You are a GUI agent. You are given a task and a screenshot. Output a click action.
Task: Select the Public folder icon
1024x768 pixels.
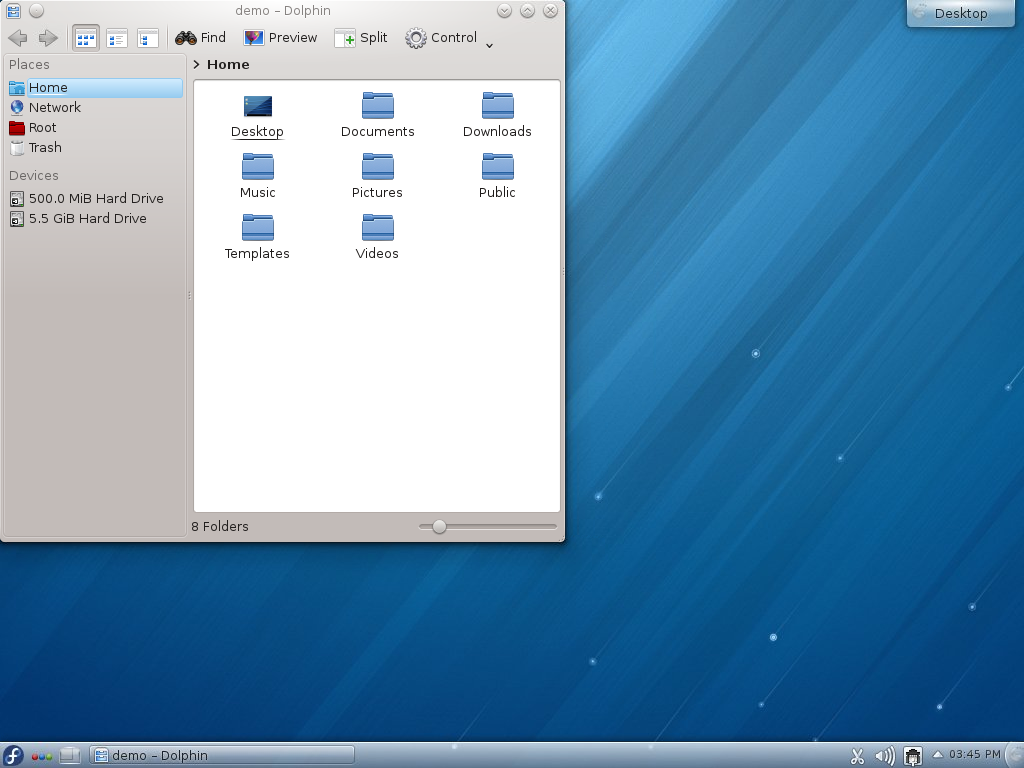[x=498, y=167]
